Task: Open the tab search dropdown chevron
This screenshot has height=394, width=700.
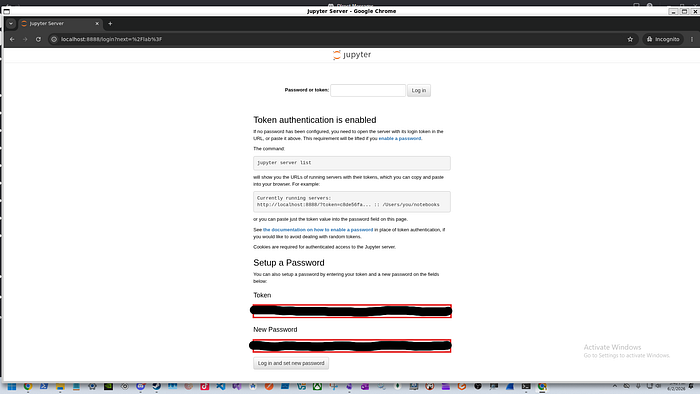Action: (11, 24)
